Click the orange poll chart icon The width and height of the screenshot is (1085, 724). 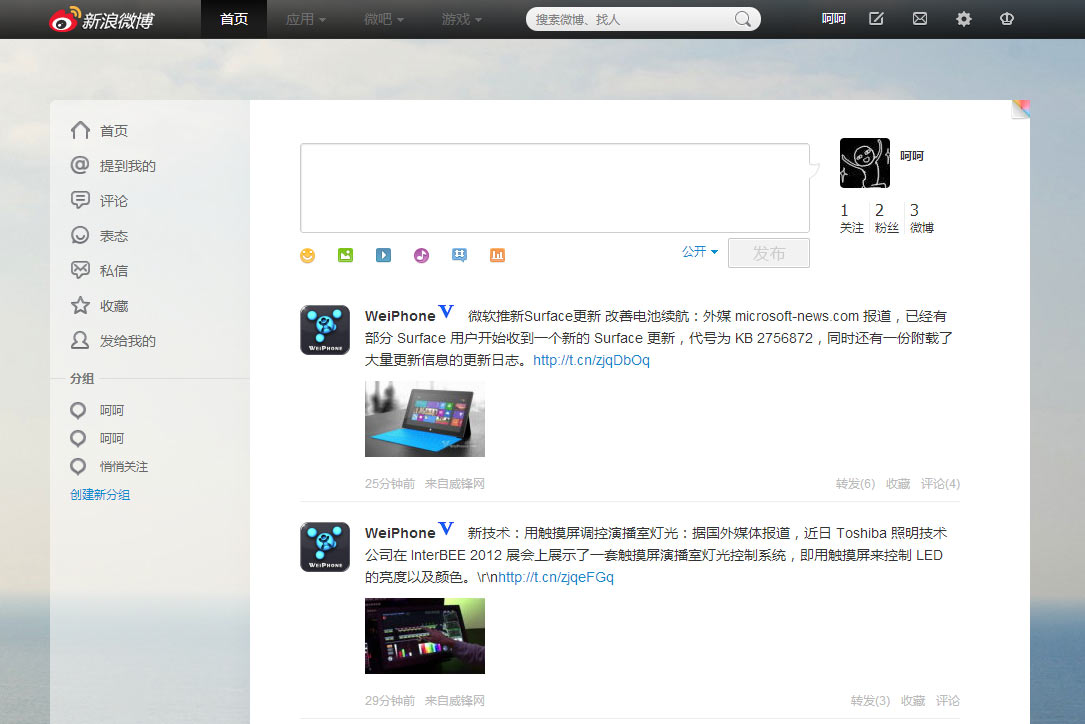tap(497, 255)
